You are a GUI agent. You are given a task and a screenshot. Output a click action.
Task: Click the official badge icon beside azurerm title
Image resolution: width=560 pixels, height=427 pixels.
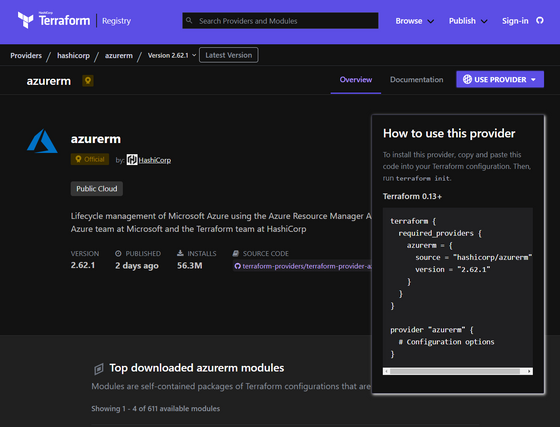tap(88, 81)
